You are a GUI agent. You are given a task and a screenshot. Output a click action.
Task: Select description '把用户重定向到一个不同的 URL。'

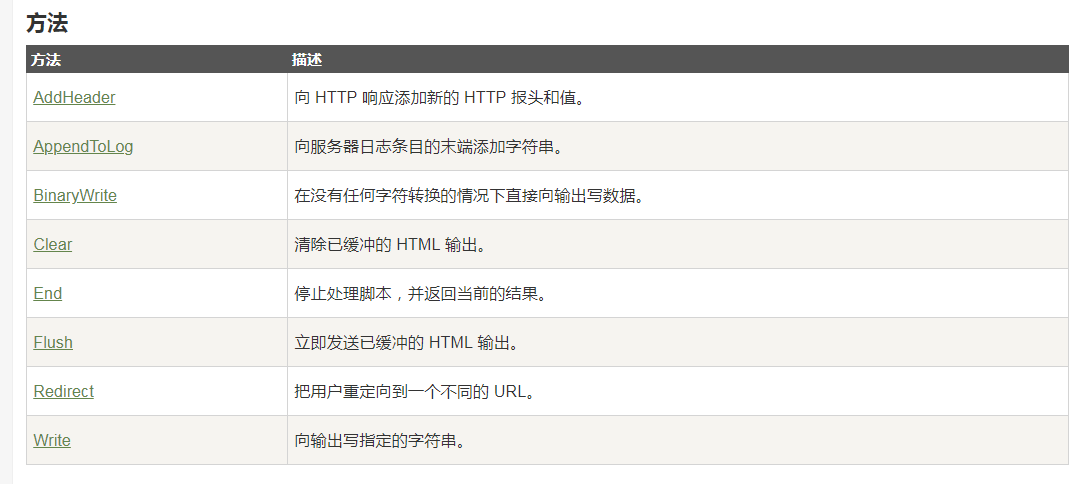tap(415, 391)
